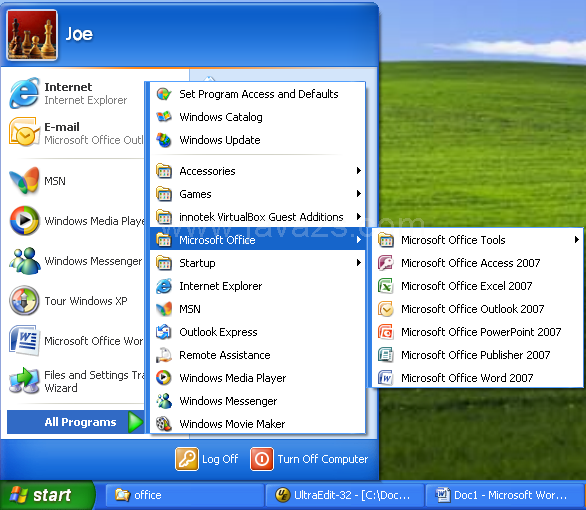The height and width of the screenshot is (510, 586).
Task: Click Tour Windows XP text
Action: (86, 301)
